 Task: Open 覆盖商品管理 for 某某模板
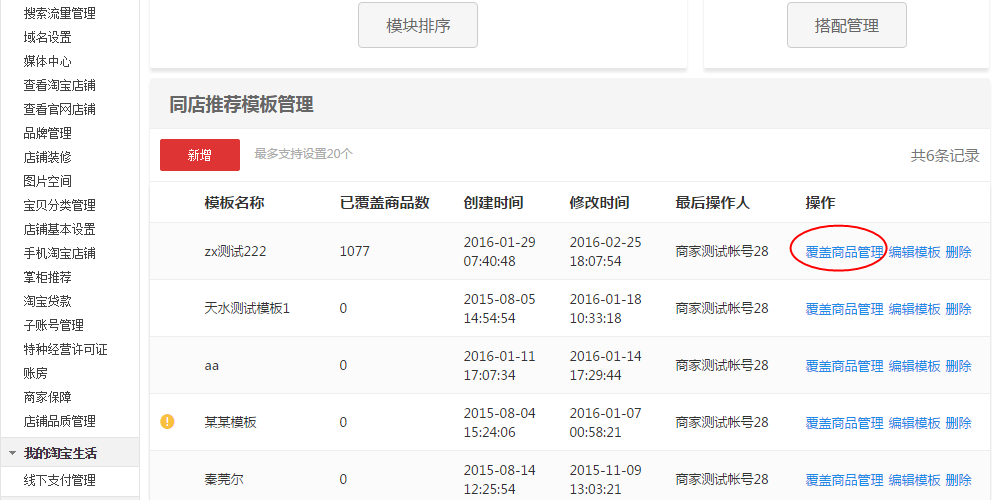click(844, 423)
